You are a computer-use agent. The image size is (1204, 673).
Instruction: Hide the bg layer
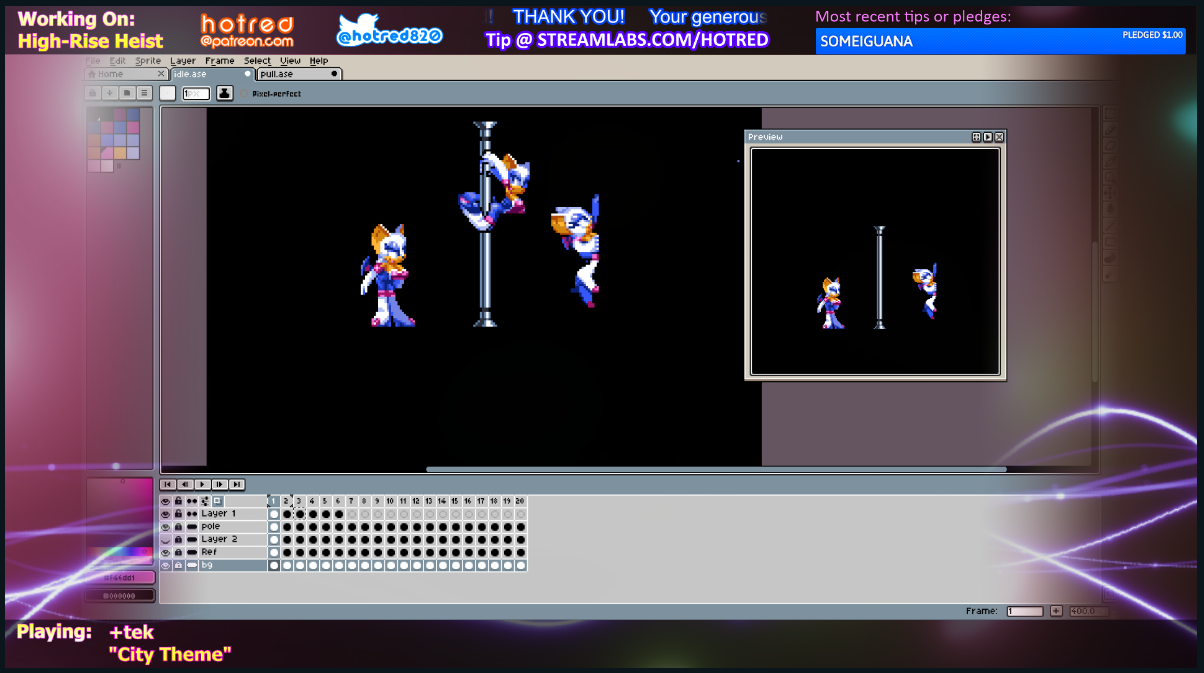166,566
